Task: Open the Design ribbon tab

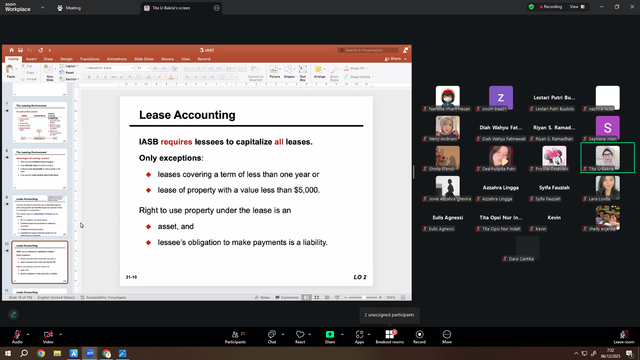Action: [66, 59]
